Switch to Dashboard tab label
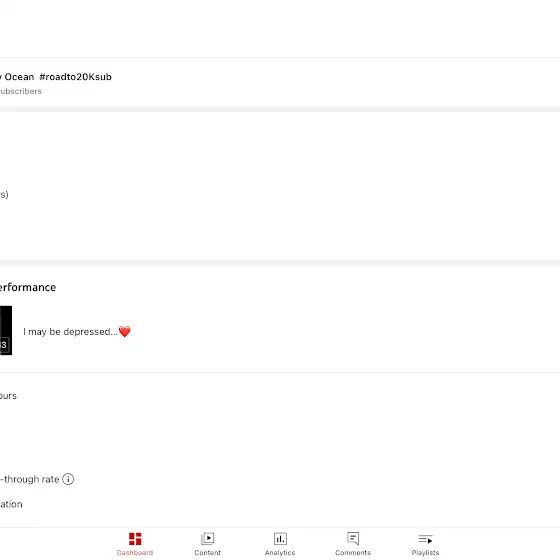 pos(135,552)
